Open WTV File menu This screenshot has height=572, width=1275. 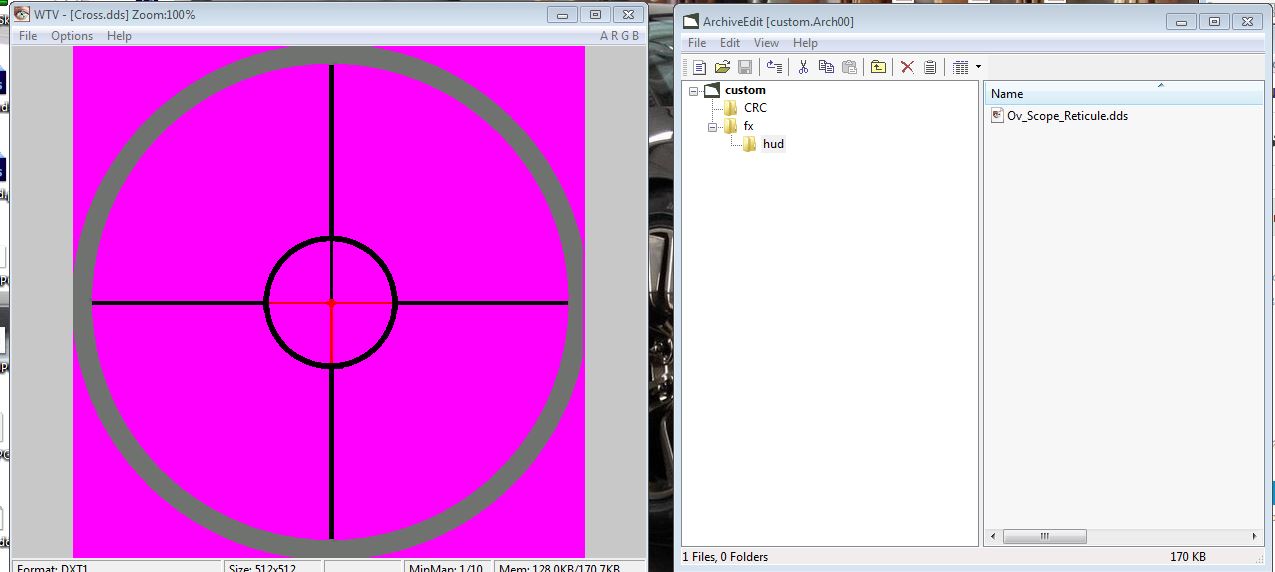(28, 36)
